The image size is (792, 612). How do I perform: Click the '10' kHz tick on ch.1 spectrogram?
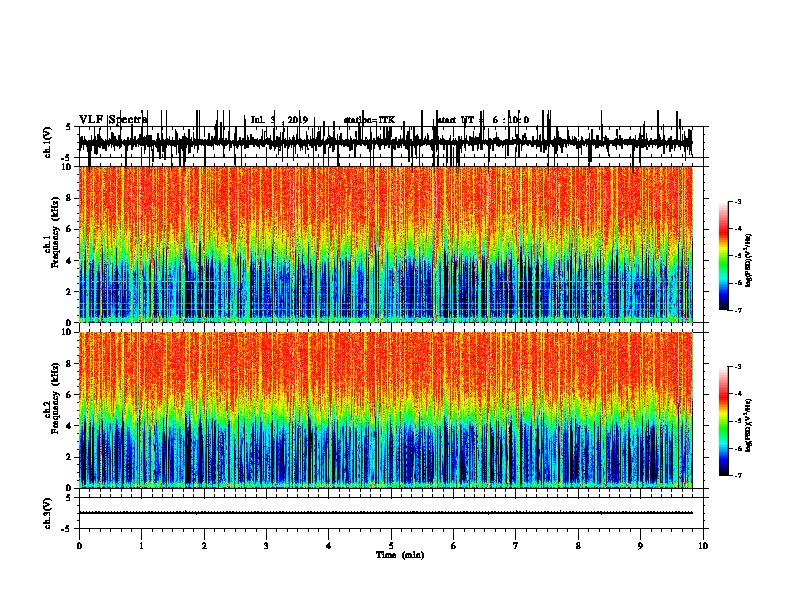pos(67,167)
